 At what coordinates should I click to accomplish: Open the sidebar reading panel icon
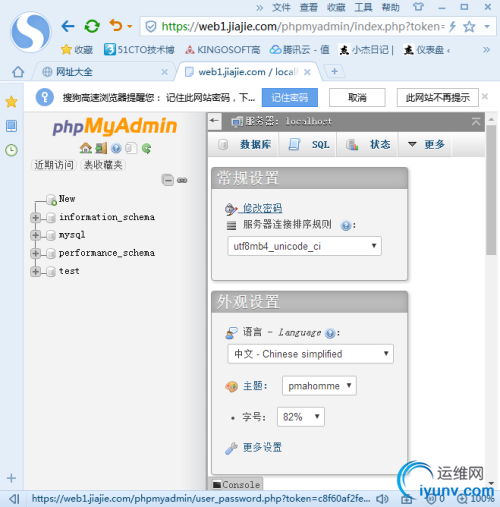point(11,126)
